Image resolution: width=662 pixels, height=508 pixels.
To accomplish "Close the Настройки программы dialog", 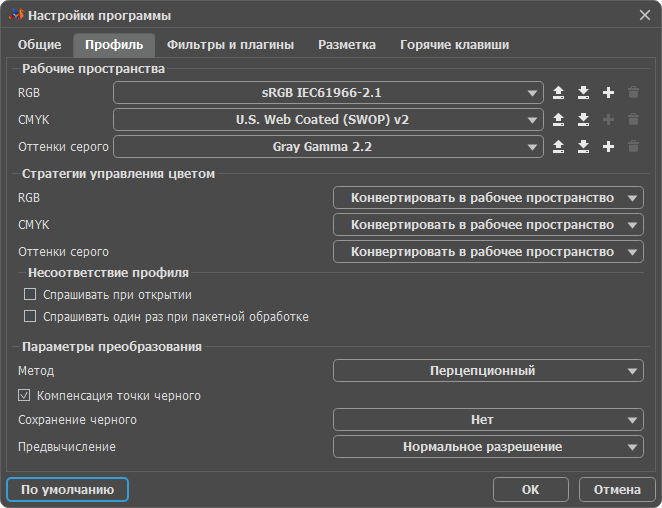I will point(645,15).
